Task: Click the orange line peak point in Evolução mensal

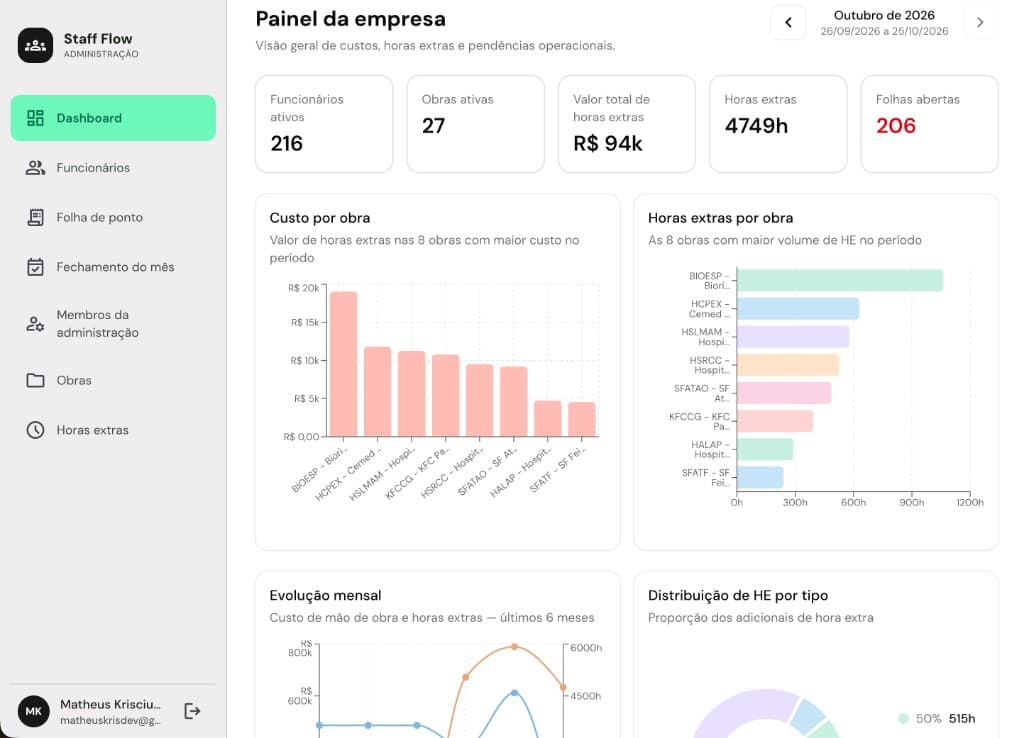Action: pos(515,647)
